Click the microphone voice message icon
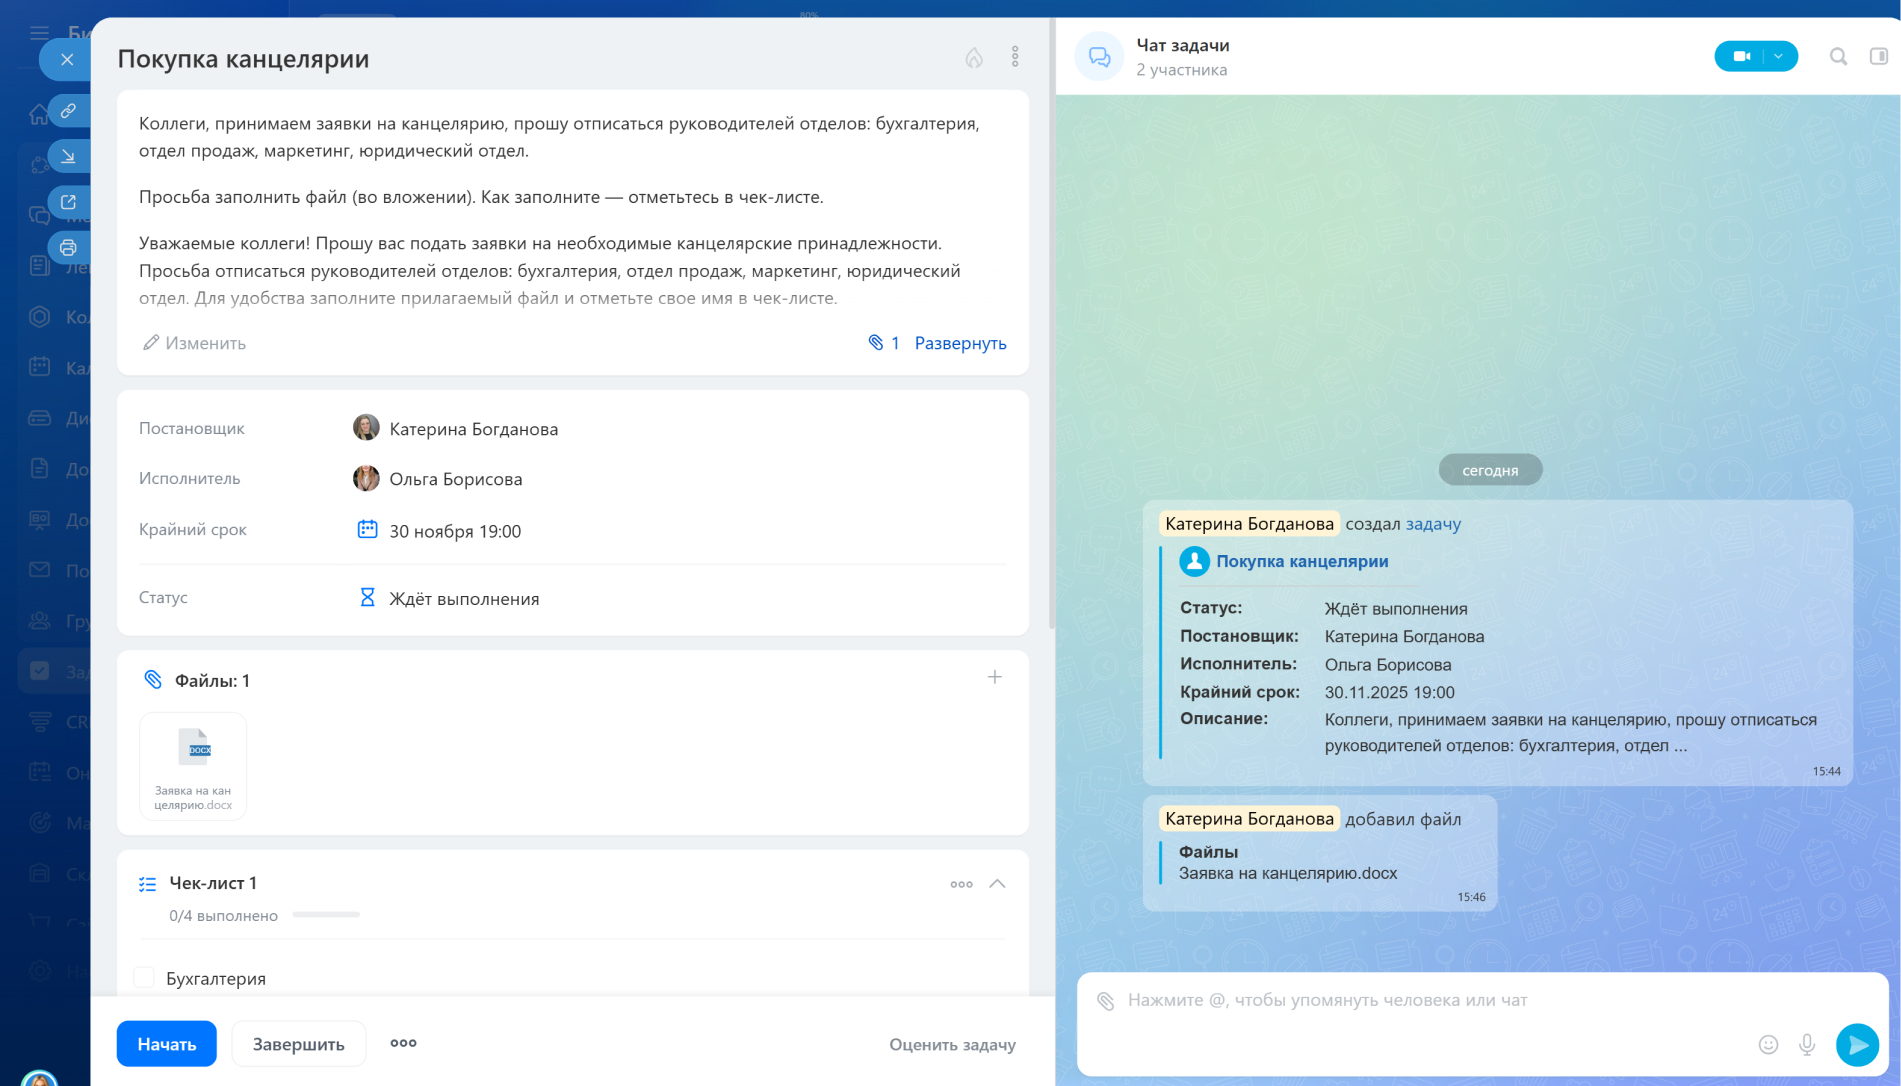Screen dimensions: 1901x1086 coord(1806,1045)
